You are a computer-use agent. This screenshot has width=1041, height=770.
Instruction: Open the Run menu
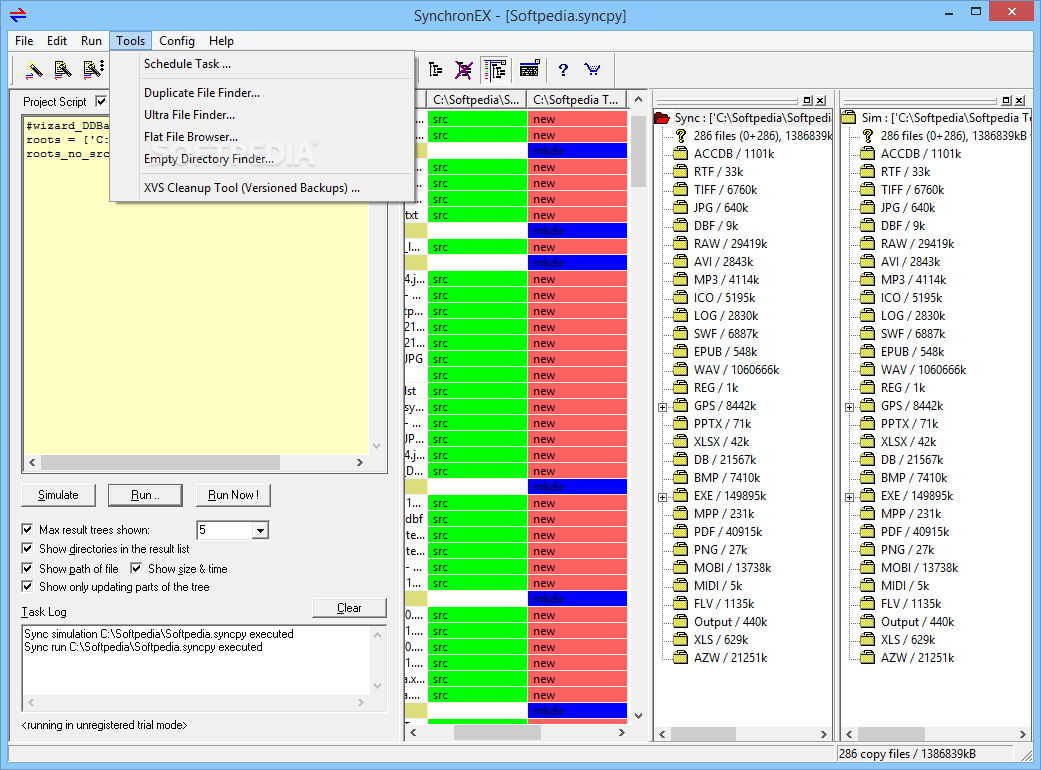coord(91,40)
